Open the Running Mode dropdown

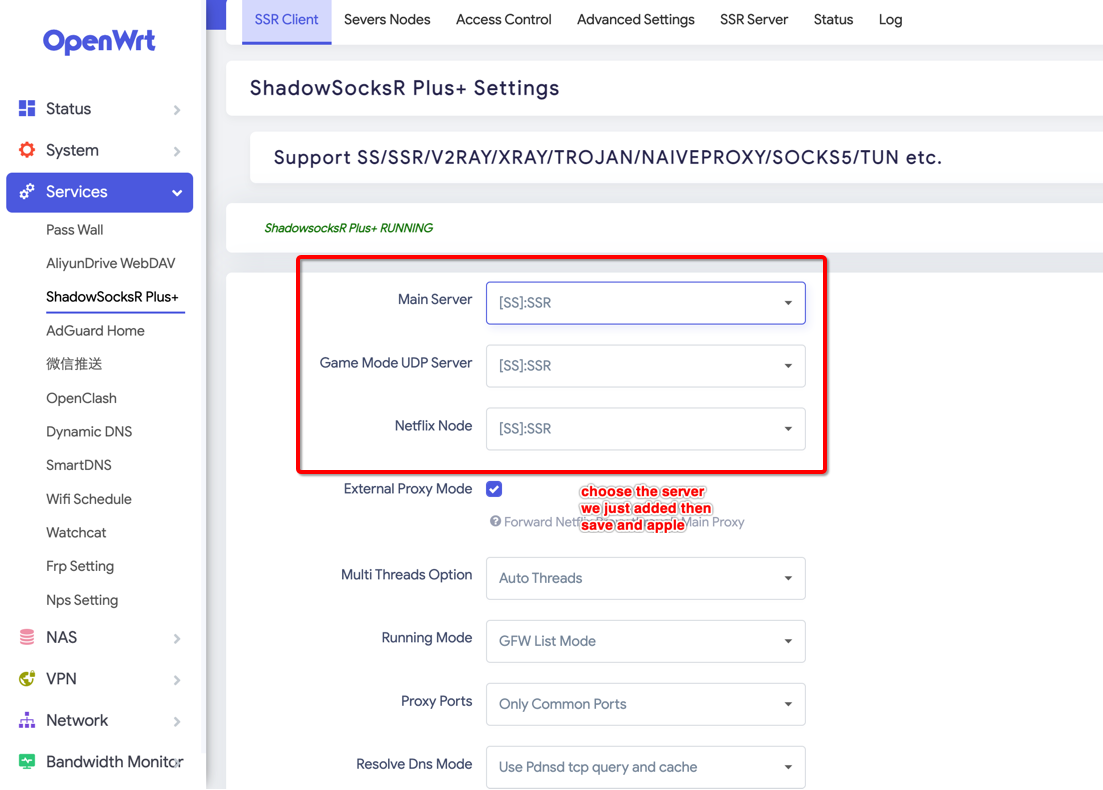pyautogui.click(x=645, y=641)
